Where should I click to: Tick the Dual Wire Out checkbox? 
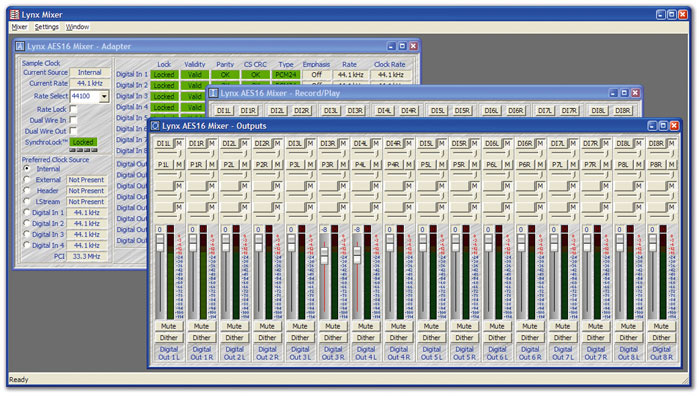click(73, 131)
